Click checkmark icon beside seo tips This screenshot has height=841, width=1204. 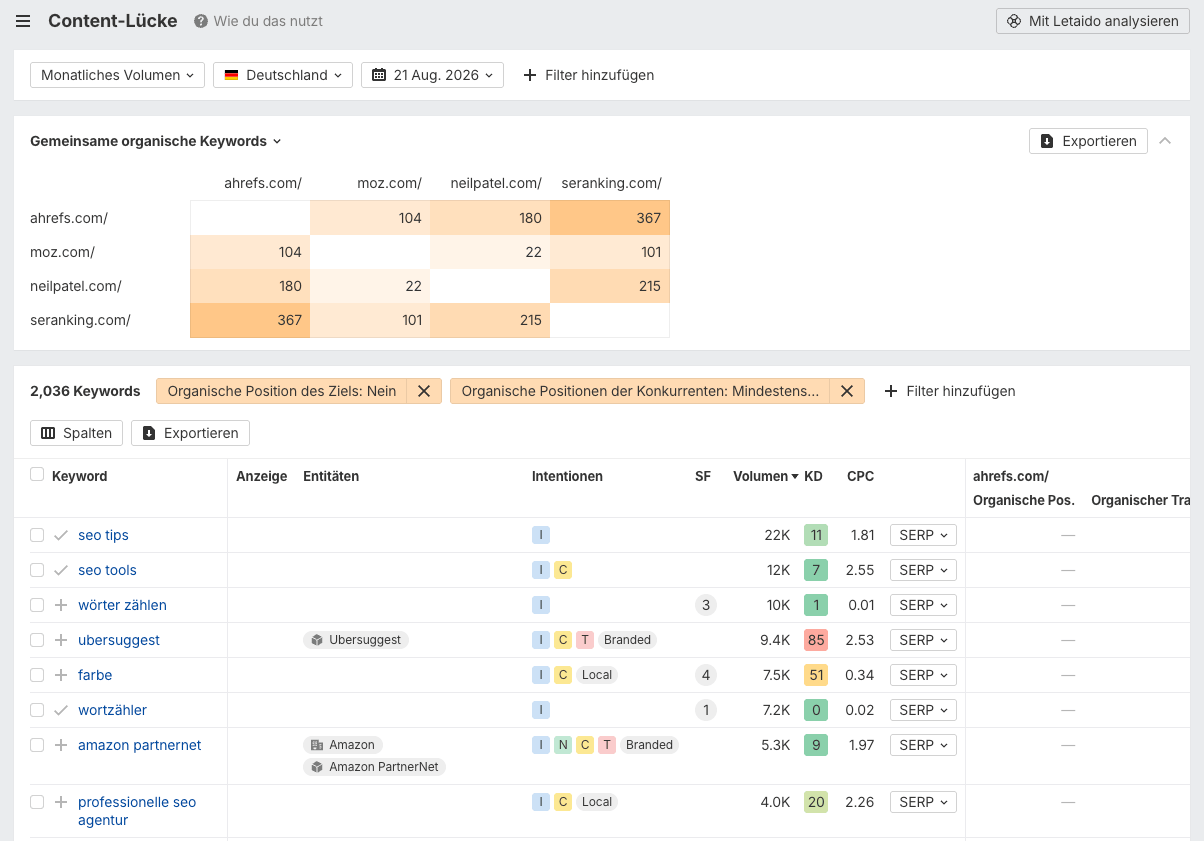pos(61,535)
